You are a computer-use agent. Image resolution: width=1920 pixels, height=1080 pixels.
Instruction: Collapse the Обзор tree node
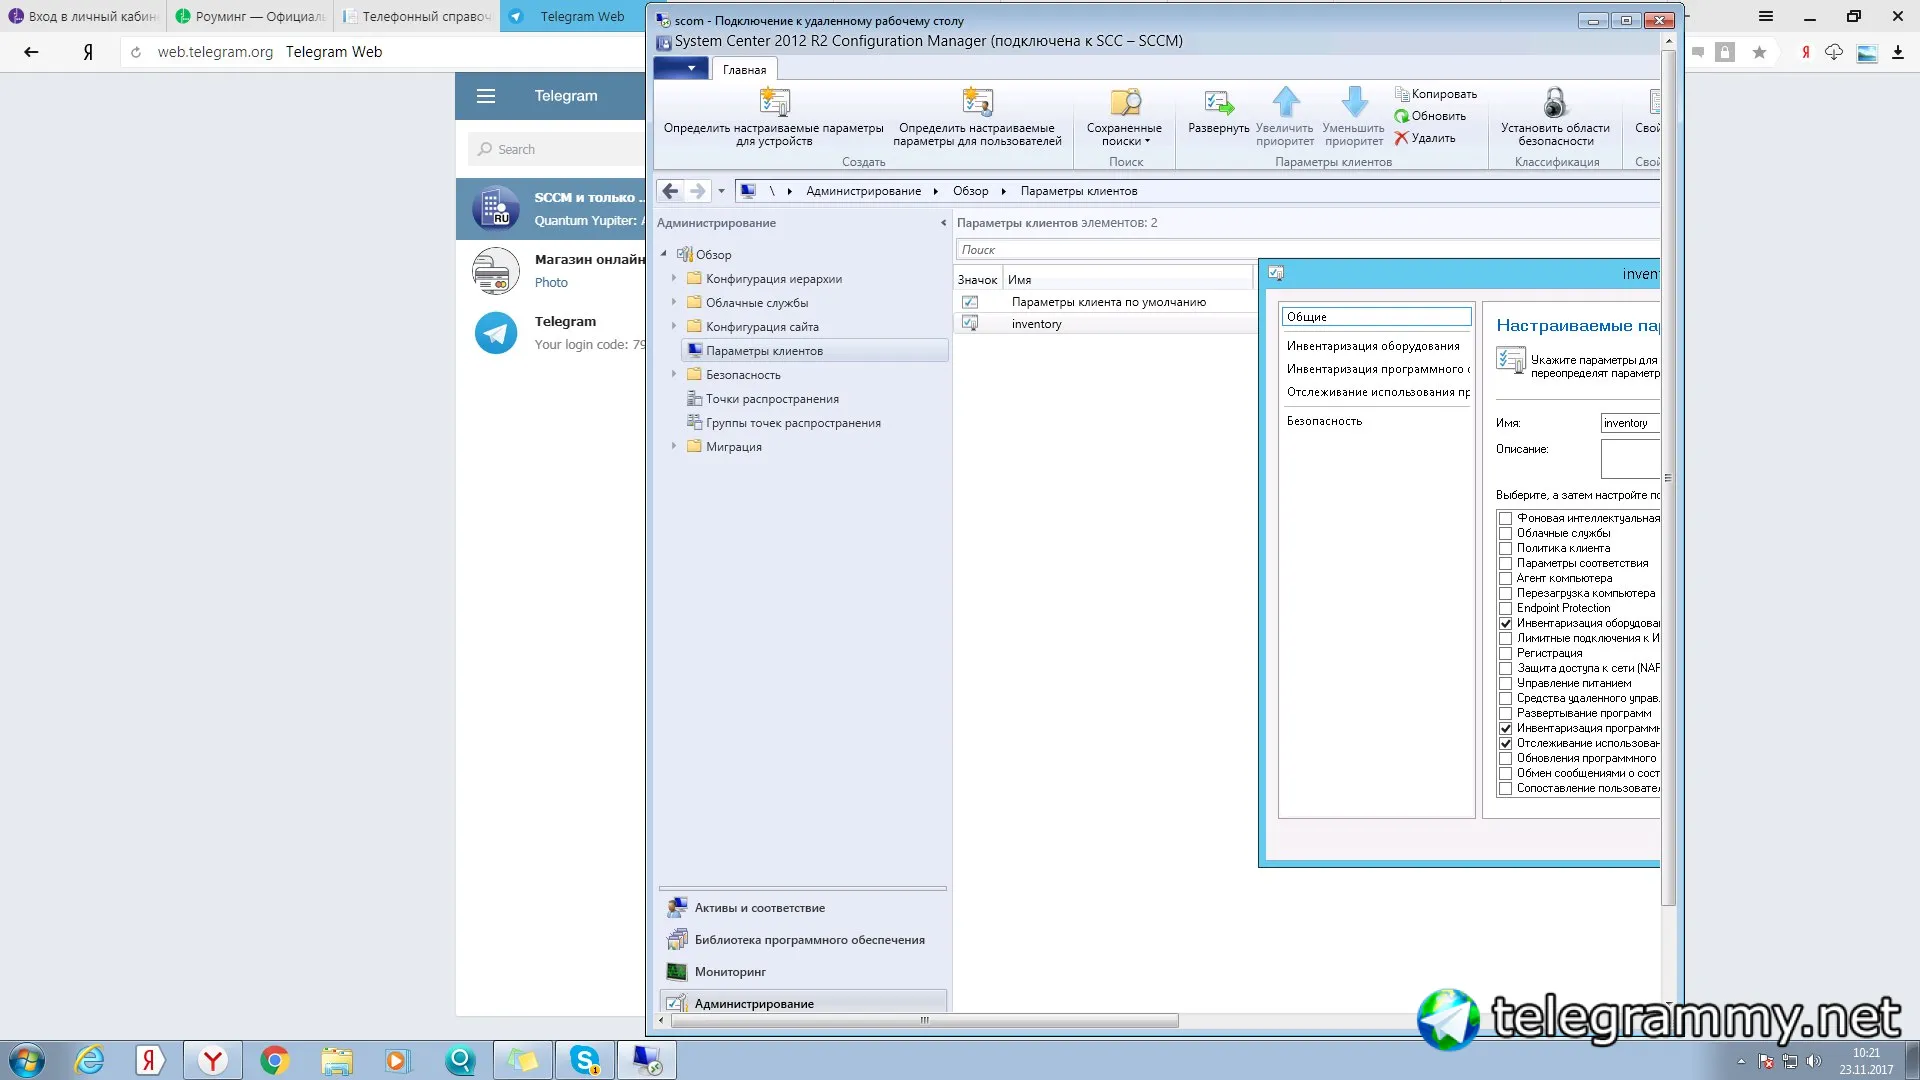pos(663,254)
